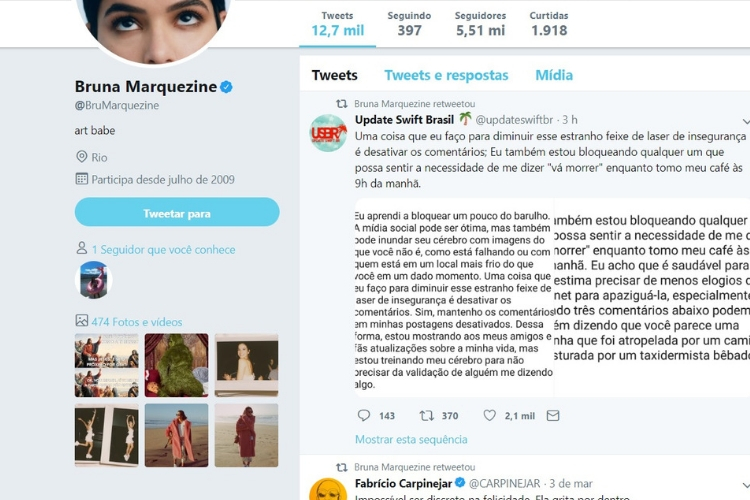Send tweet via direct message envelope icon

[x=553, y=415]
